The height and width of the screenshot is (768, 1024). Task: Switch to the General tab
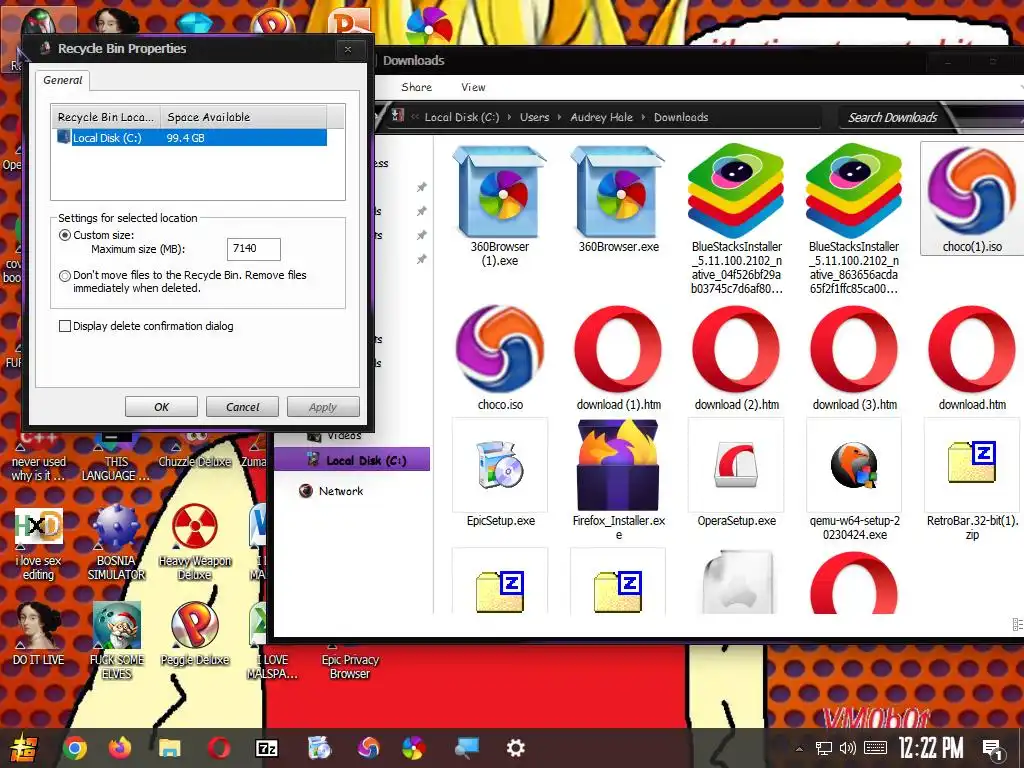coord(63,80)
